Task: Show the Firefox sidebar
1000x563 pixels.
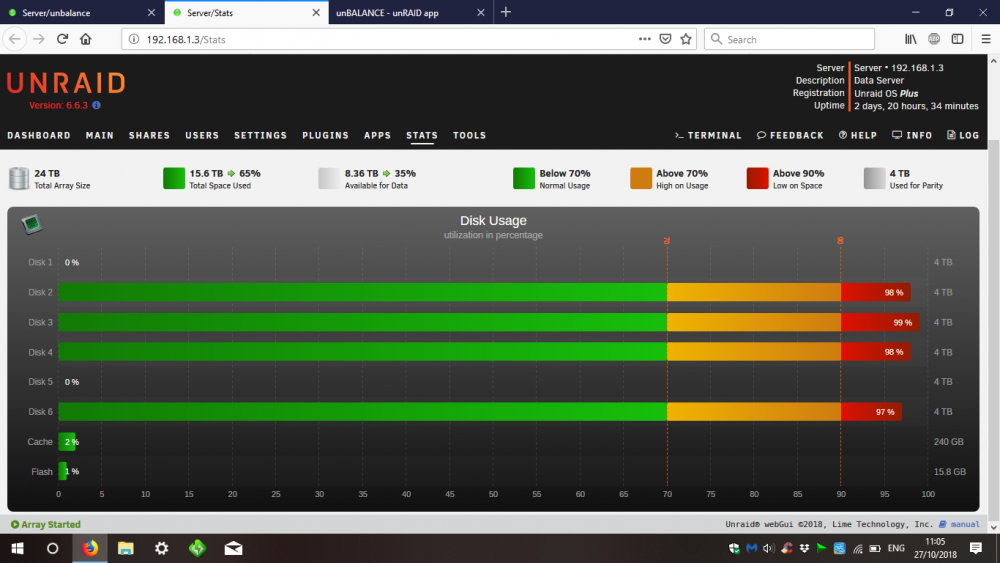Action: pos(957,39)
